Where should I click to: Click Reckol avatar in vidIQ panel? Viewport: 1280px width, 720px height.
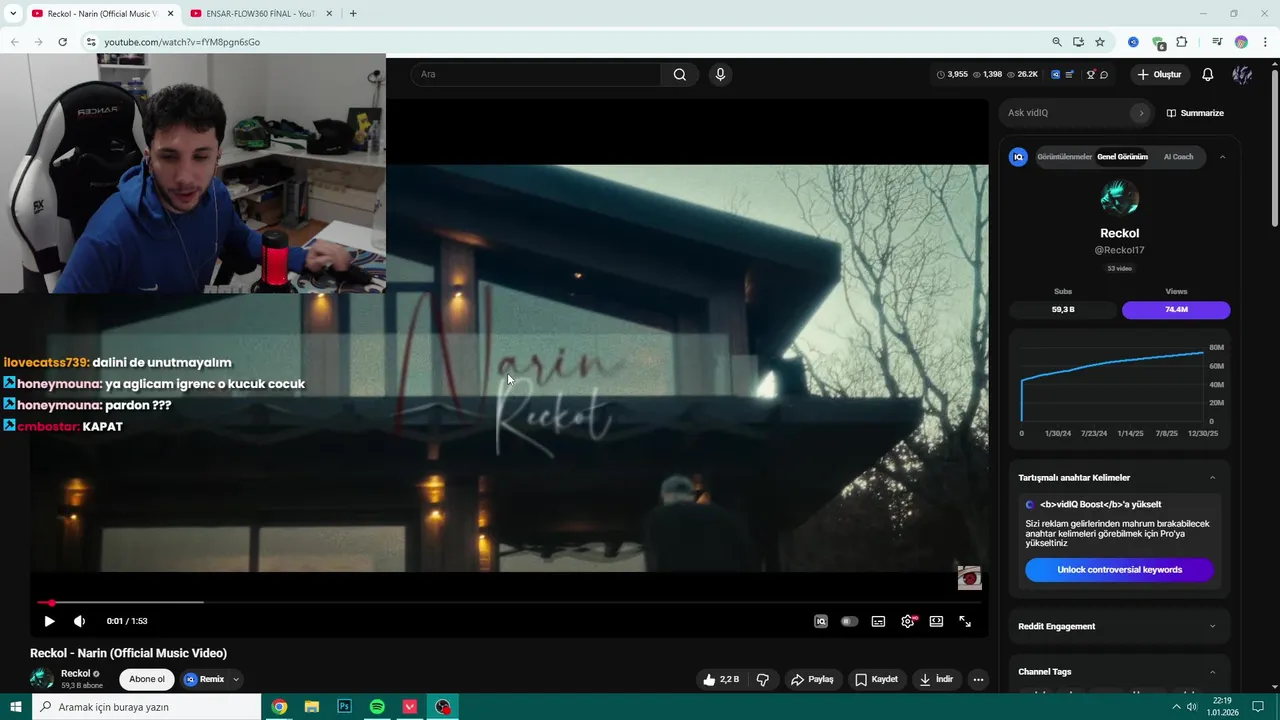click(x=1119, y=199)
